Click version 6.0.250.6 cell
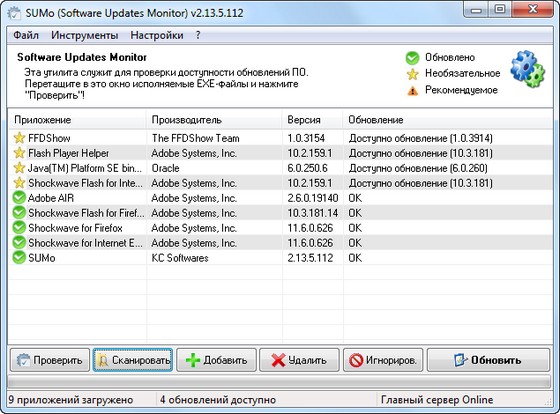 coord(308,168)
